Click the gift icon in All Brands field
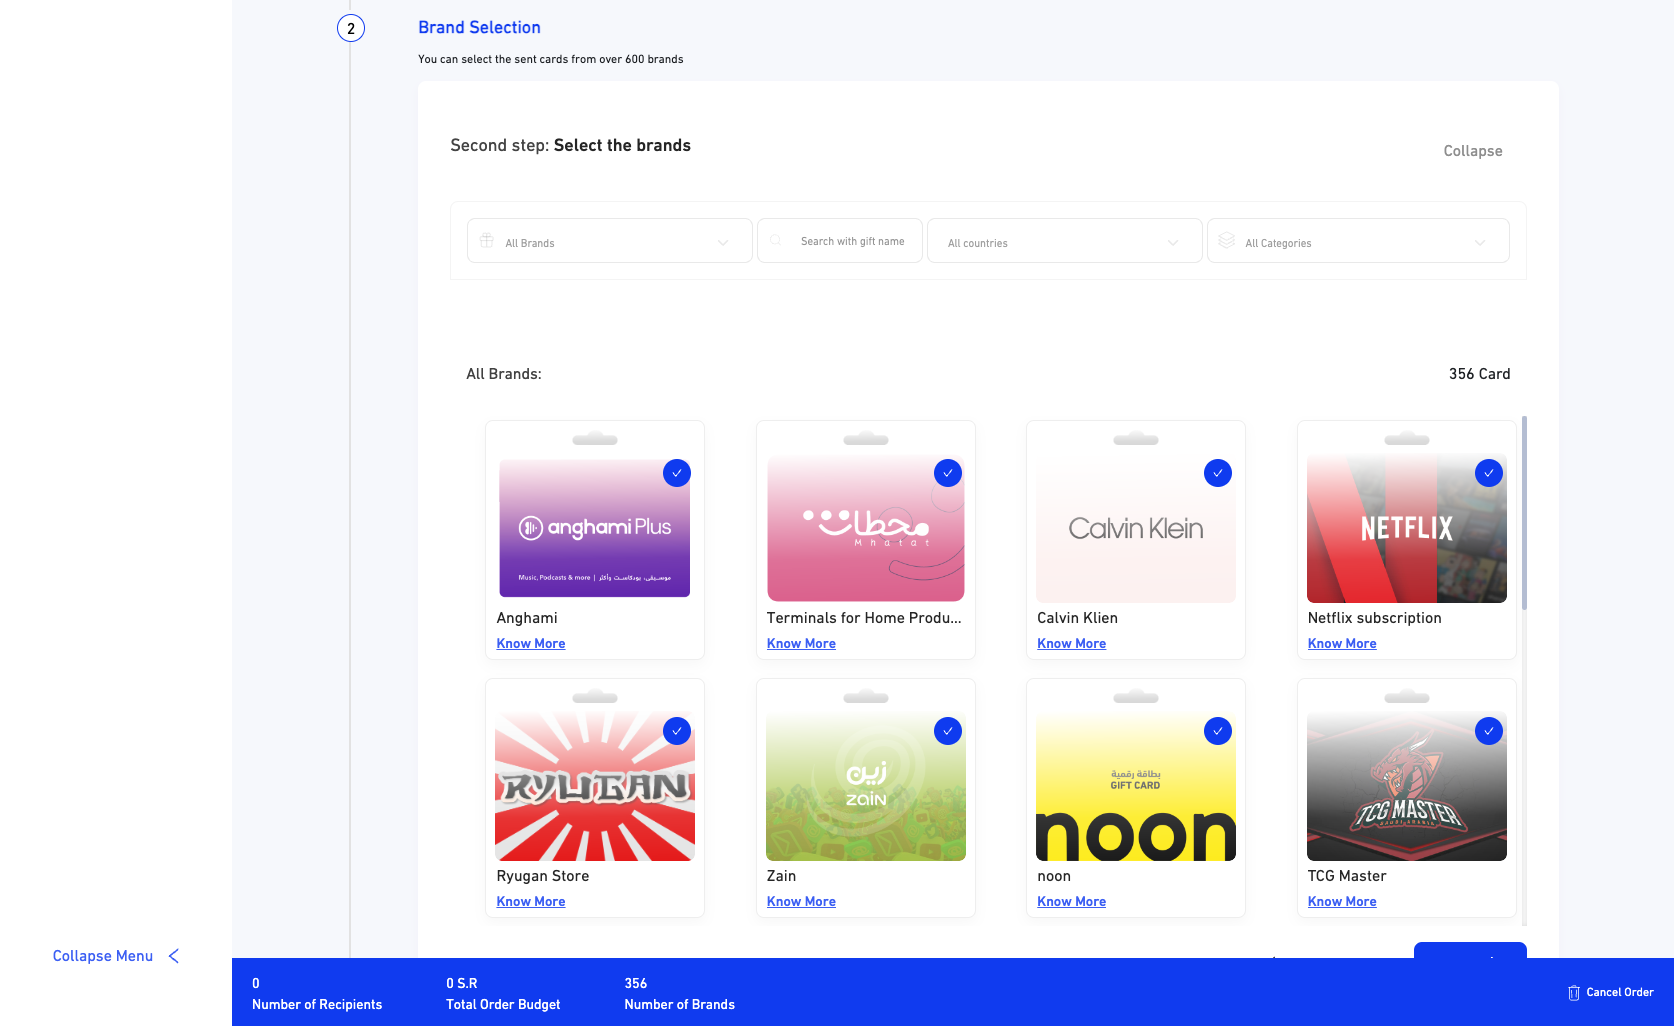Image resolution: width=1674 pixels, height=1026 pixels. (487, 241)
